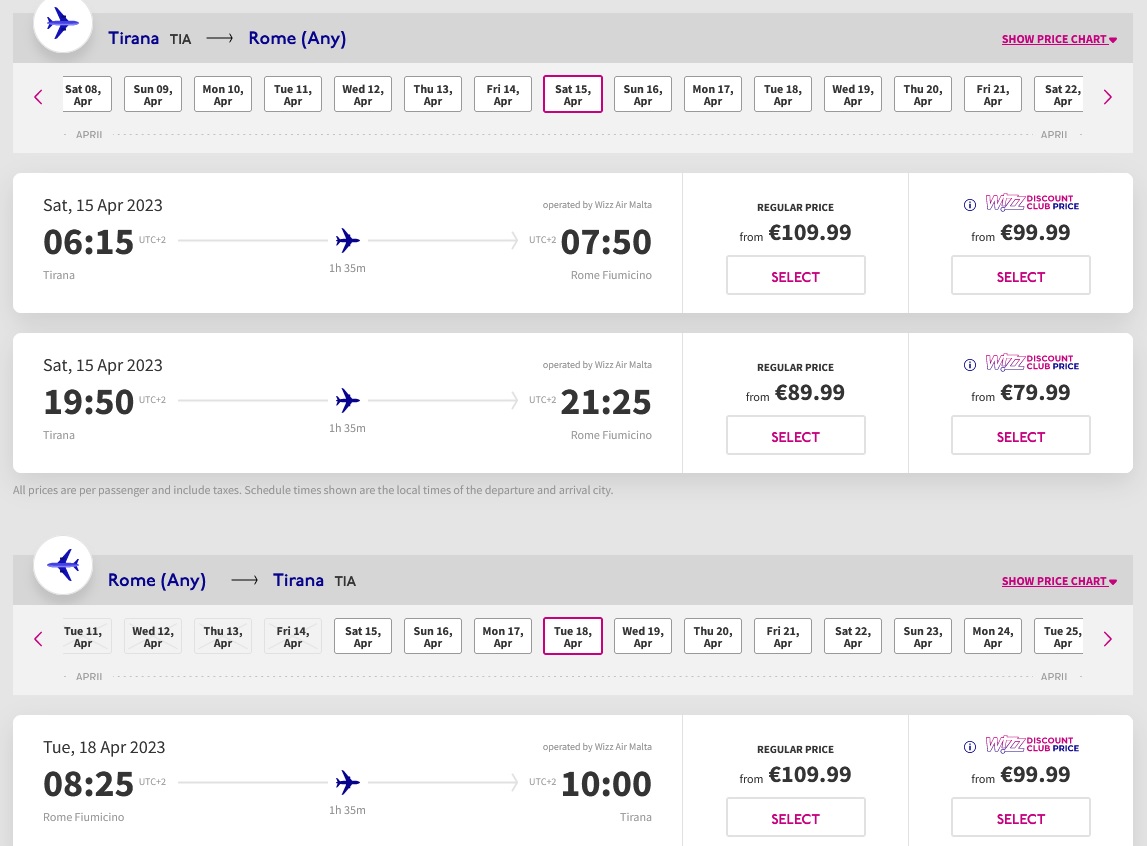
Task: Select regular price €109.99 for 06:15 flight
Action: (x=795, y=276)
